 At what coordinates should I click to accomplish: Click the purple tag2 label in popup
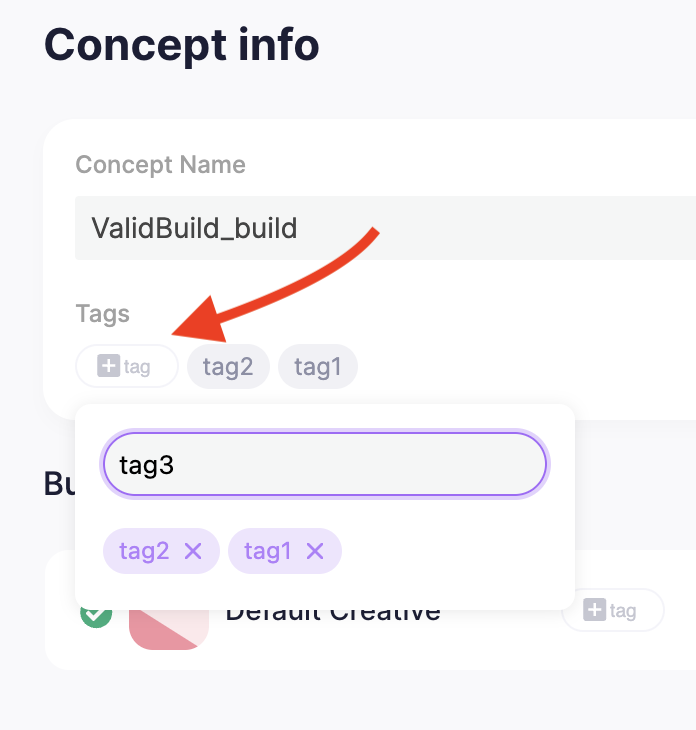144,550
